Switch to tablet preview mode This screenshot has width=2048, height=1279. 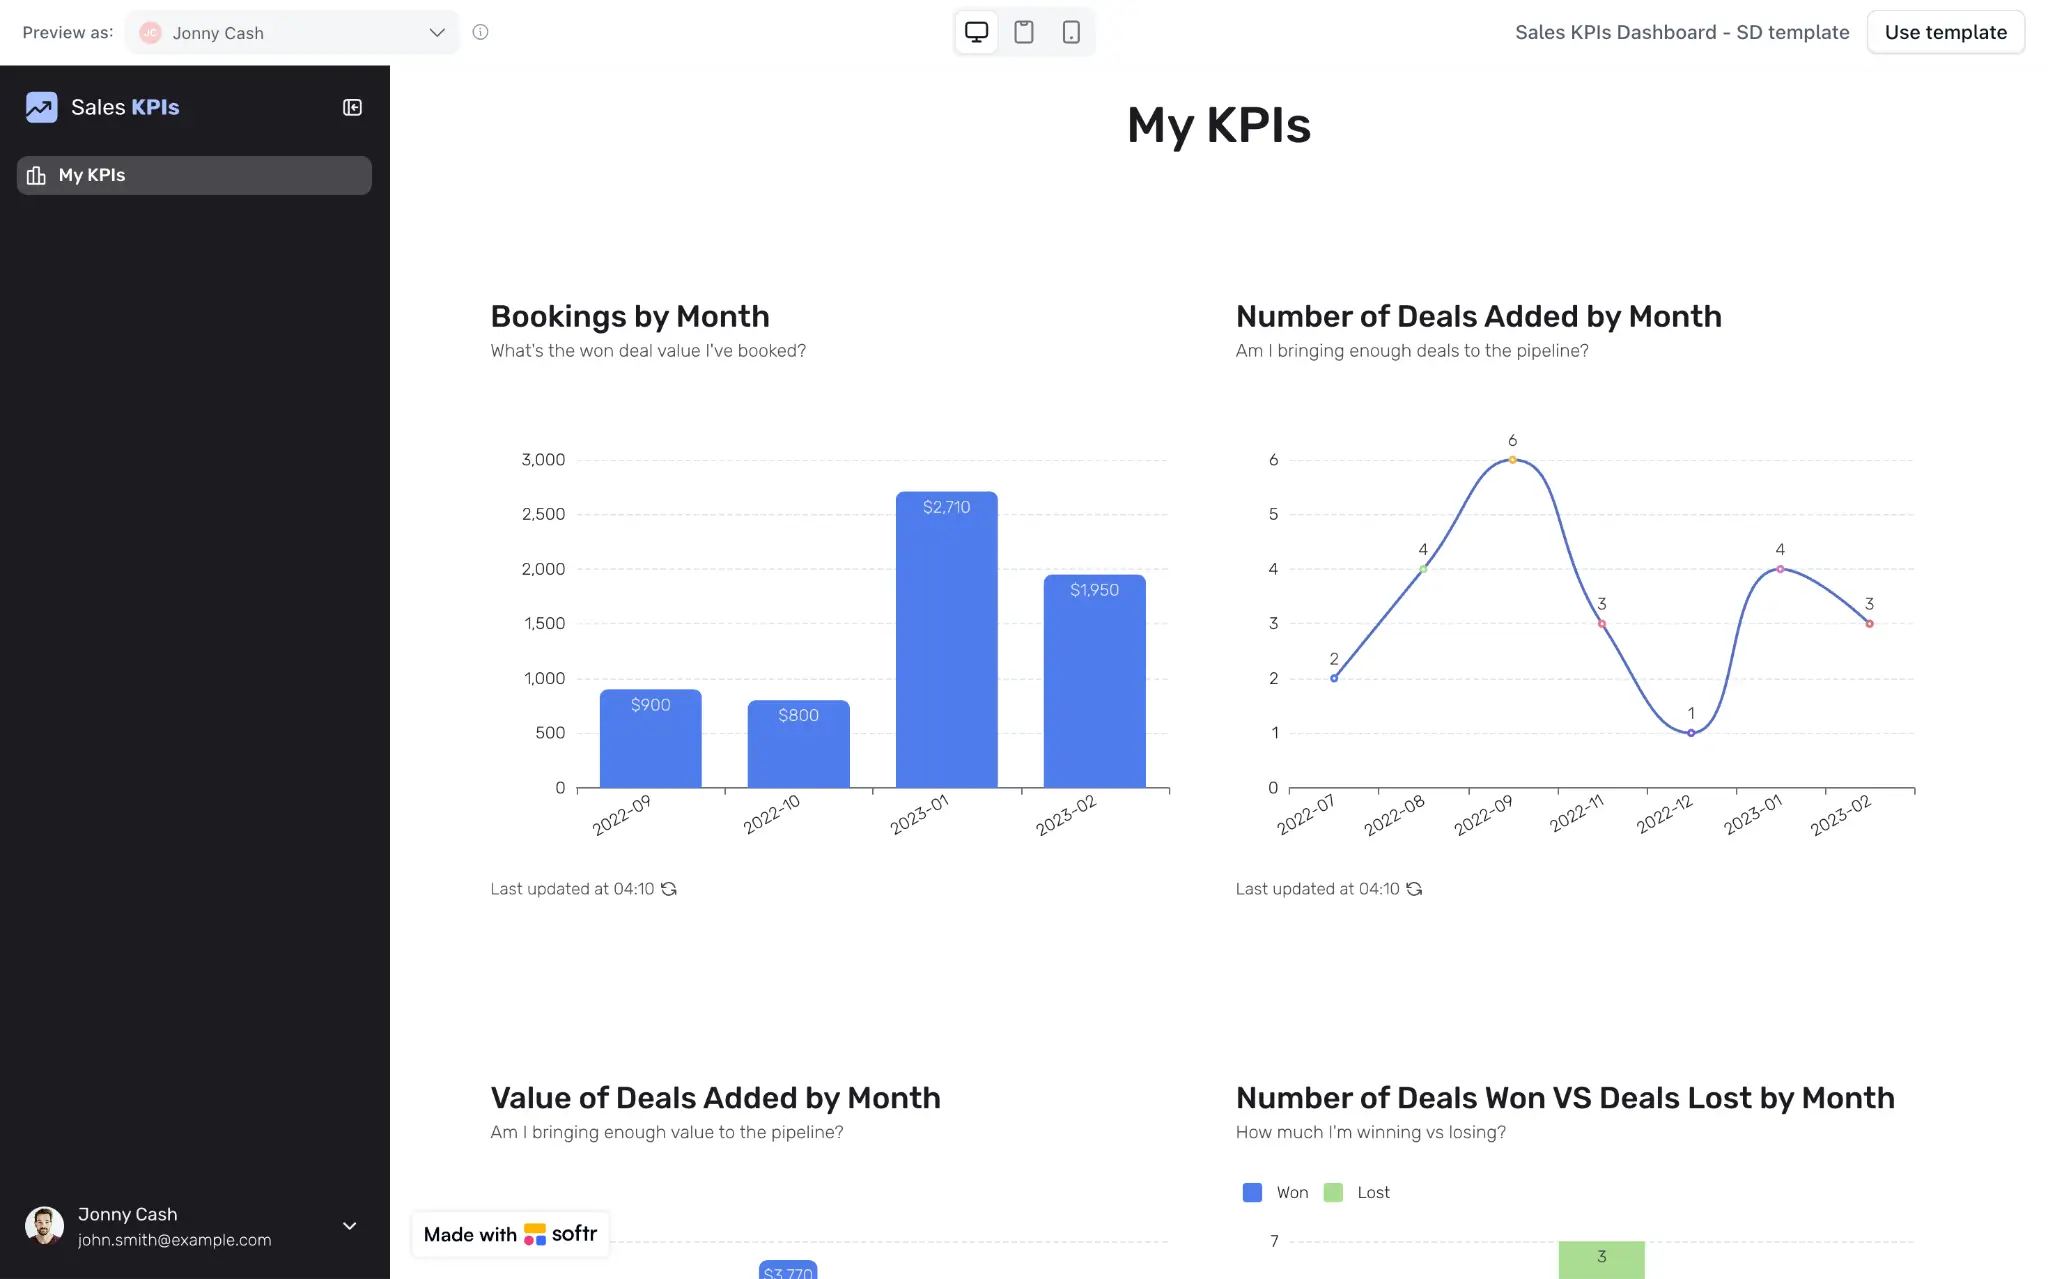point(1024,32)
